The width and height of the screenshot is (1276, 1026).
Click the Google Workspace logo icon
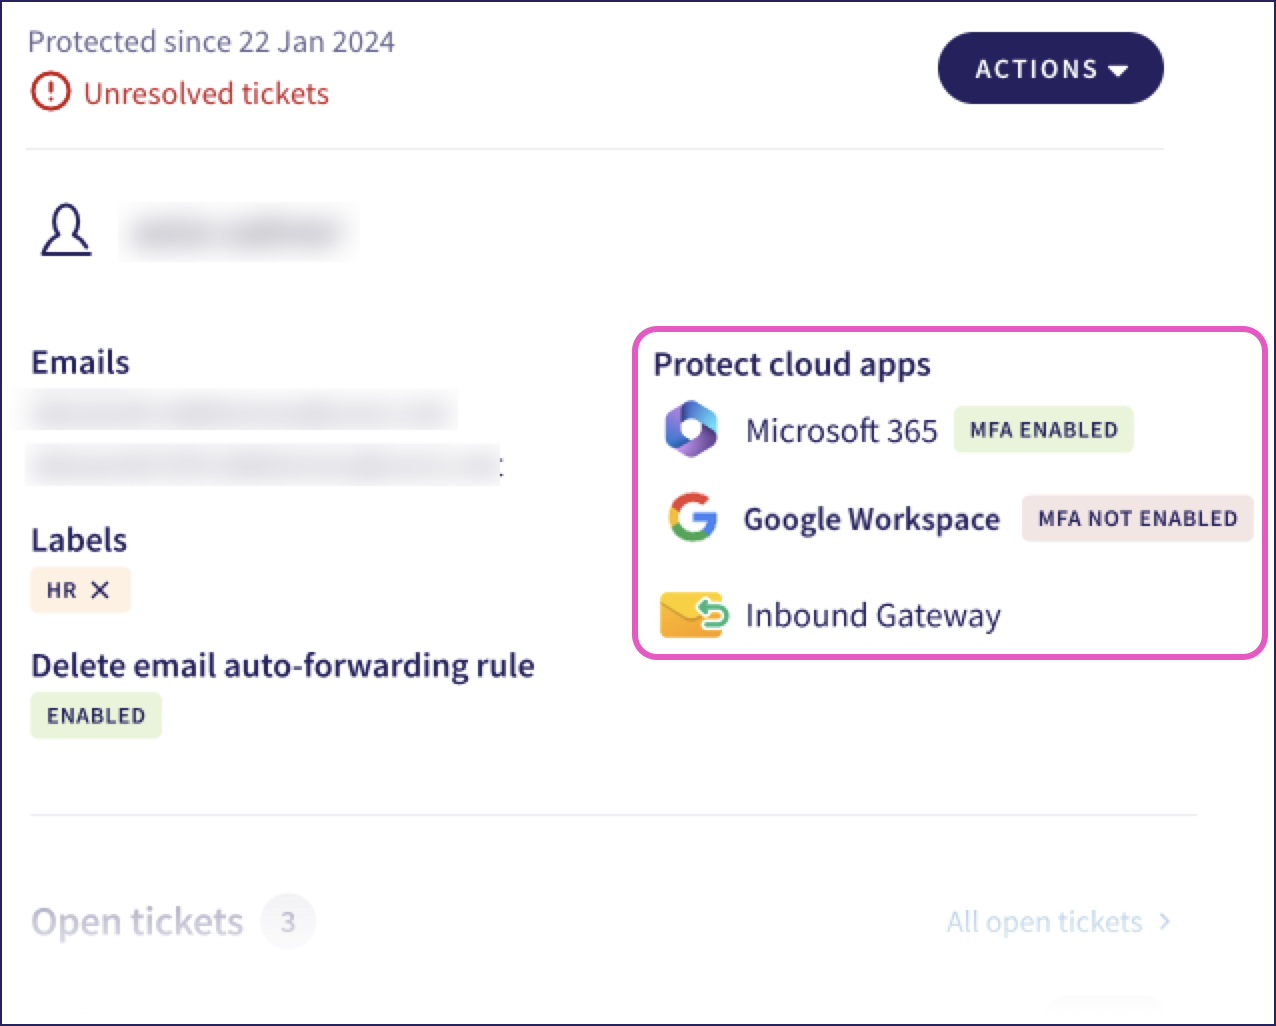tap(692, 518)
